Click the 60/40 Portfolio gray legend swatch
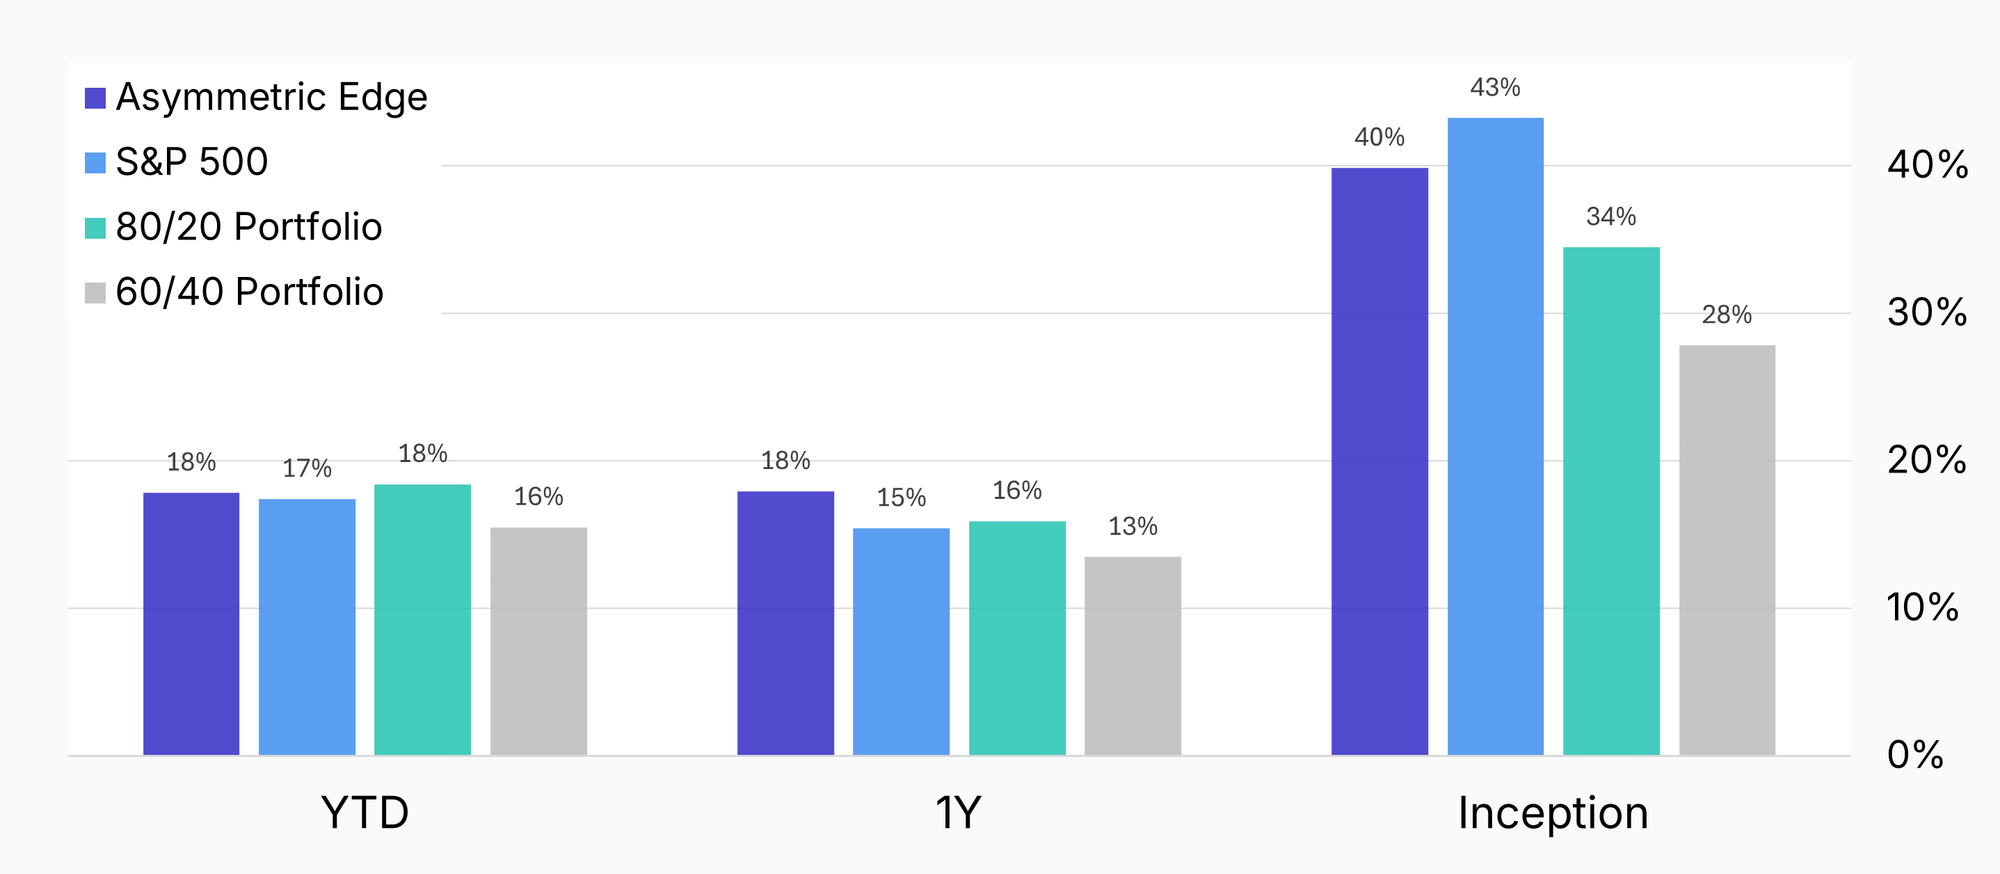 [95, 293]
